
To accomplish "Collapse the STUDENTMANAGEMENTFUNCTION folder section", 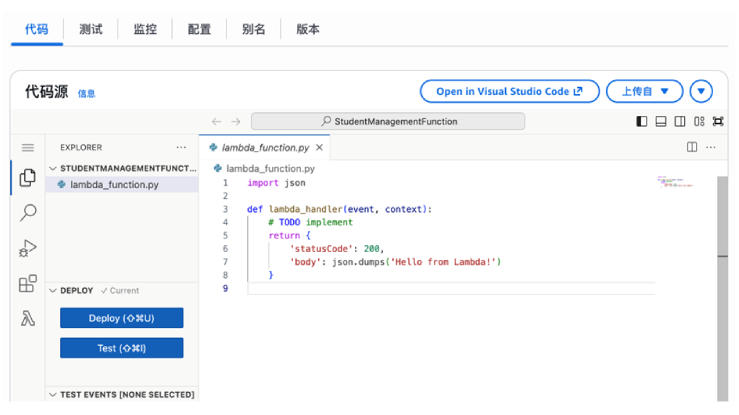I will [54, 169].
